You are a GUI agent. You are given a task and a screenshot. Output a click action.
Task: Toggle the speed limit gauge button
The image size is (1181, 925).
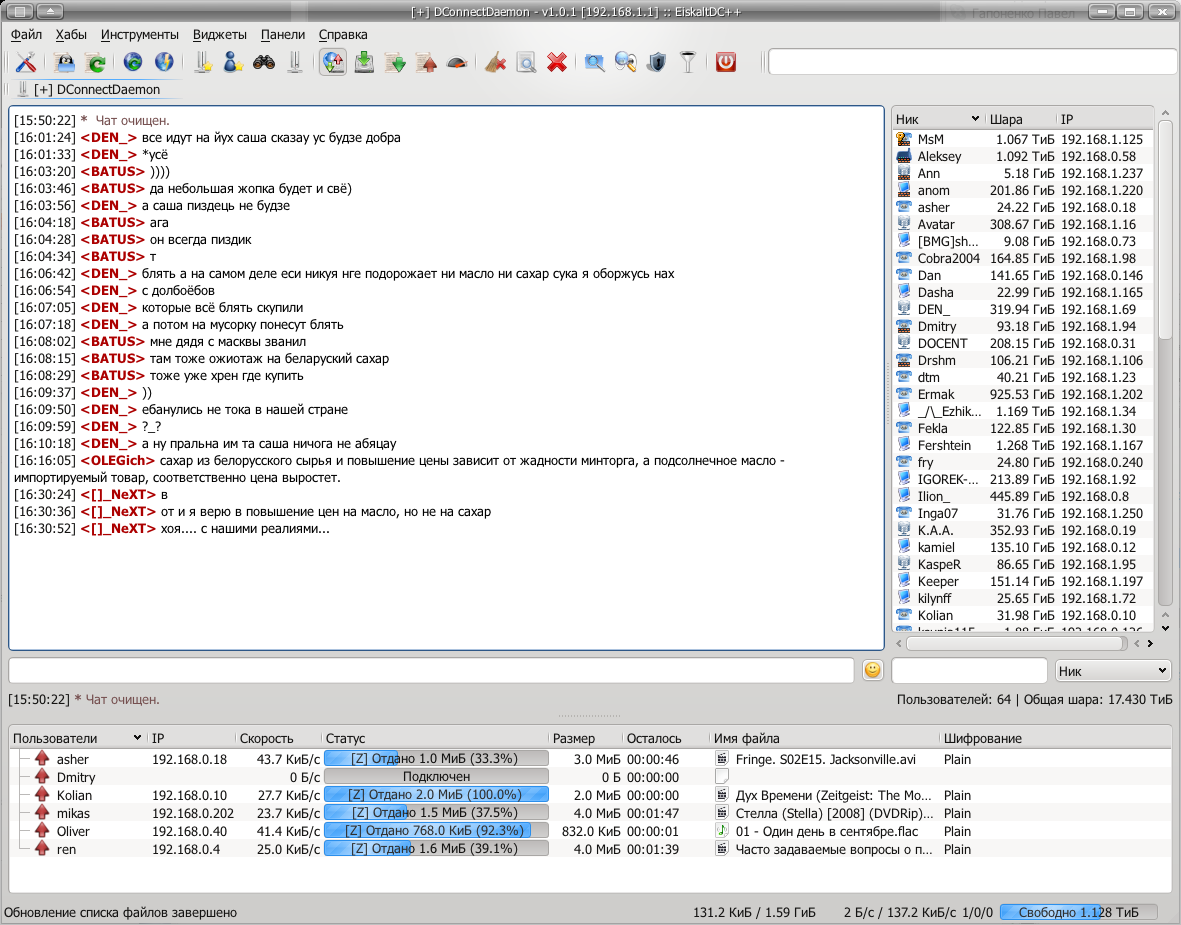click(457, 62)
